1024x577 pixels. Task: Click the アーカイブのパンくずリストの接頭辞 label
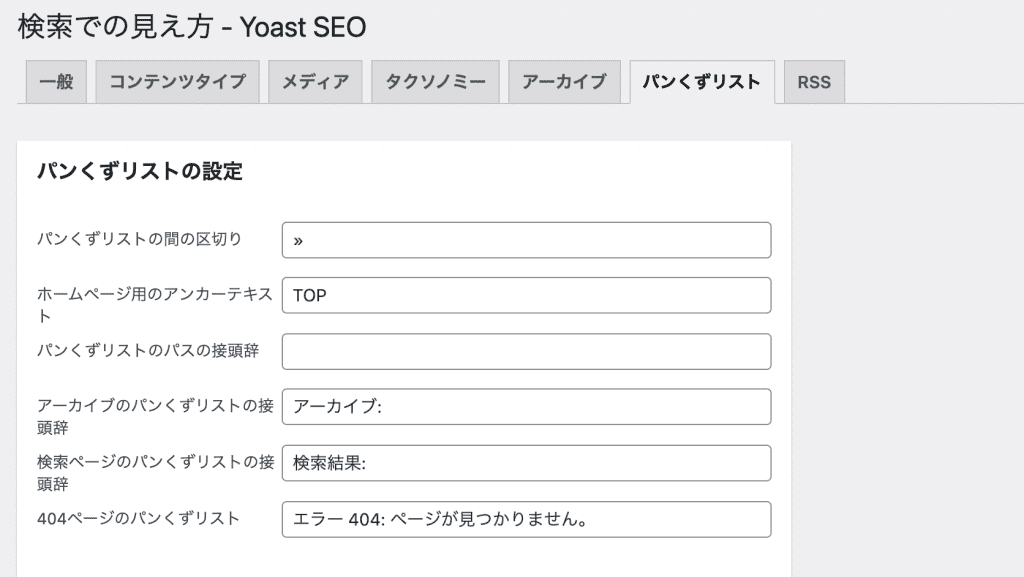pyautogui.click(x=155, y=416)
